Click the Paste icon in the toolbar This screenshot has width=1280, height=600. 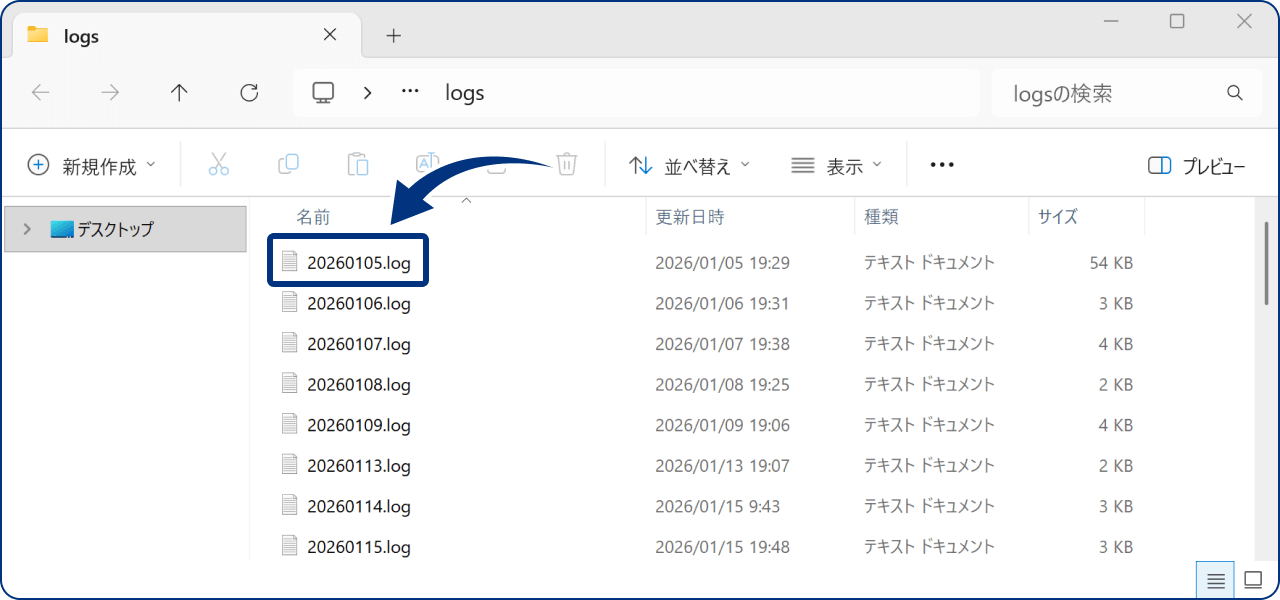pos(357,164)
